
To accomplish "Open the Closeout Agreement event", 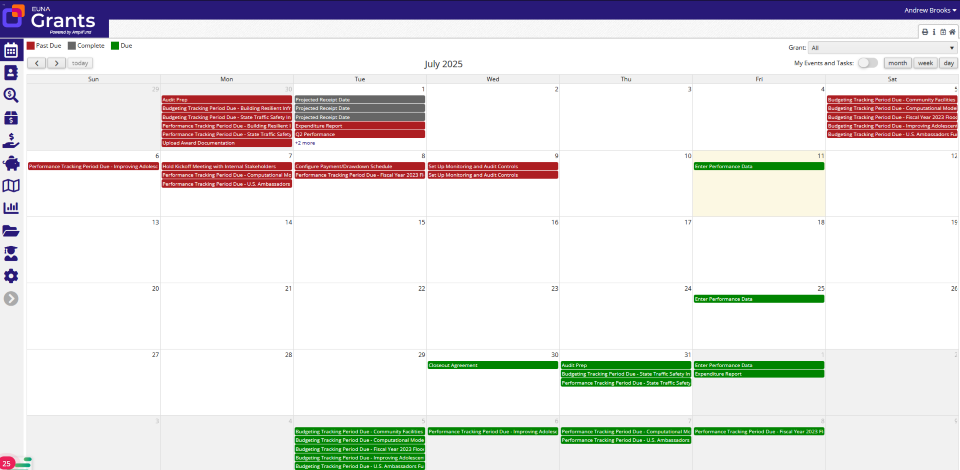I will (x=492, y=365).
